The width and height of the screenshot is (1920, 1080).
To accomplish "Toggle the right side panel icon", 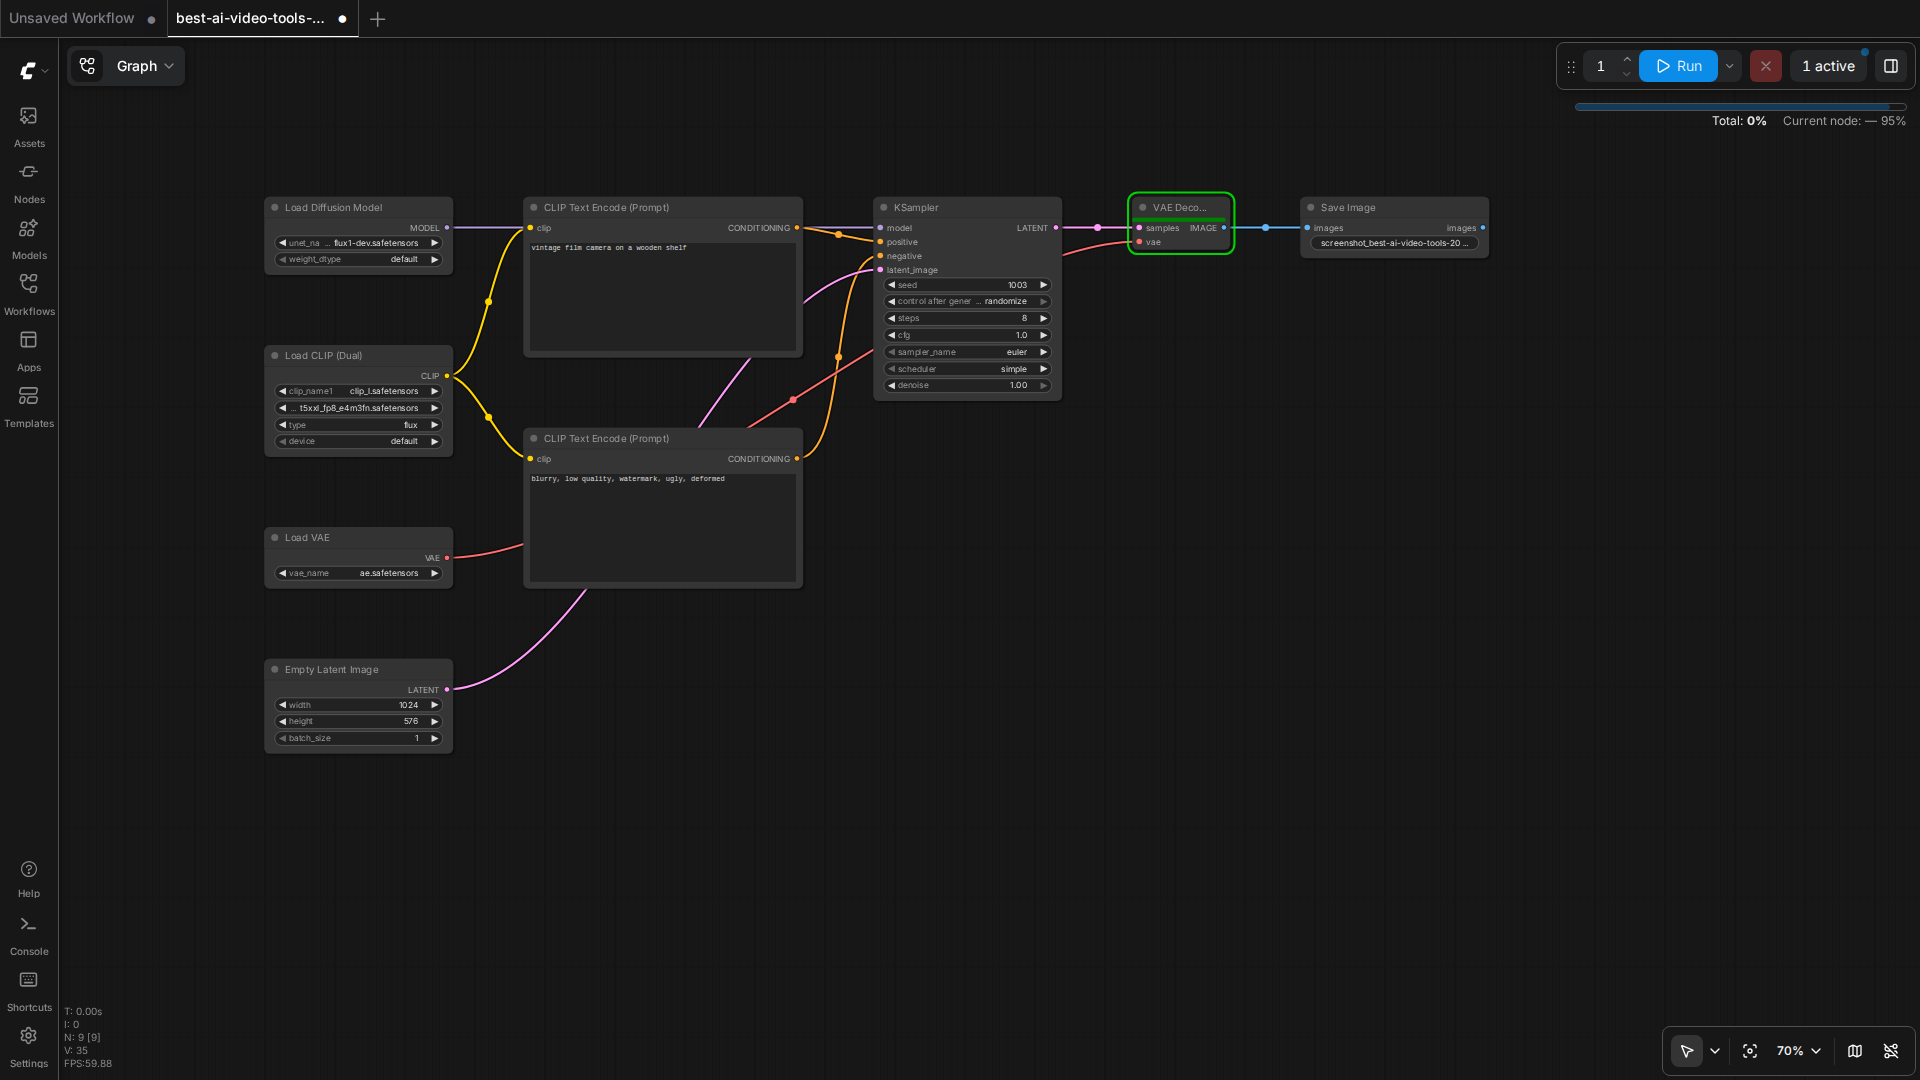I will (1890, 66).
